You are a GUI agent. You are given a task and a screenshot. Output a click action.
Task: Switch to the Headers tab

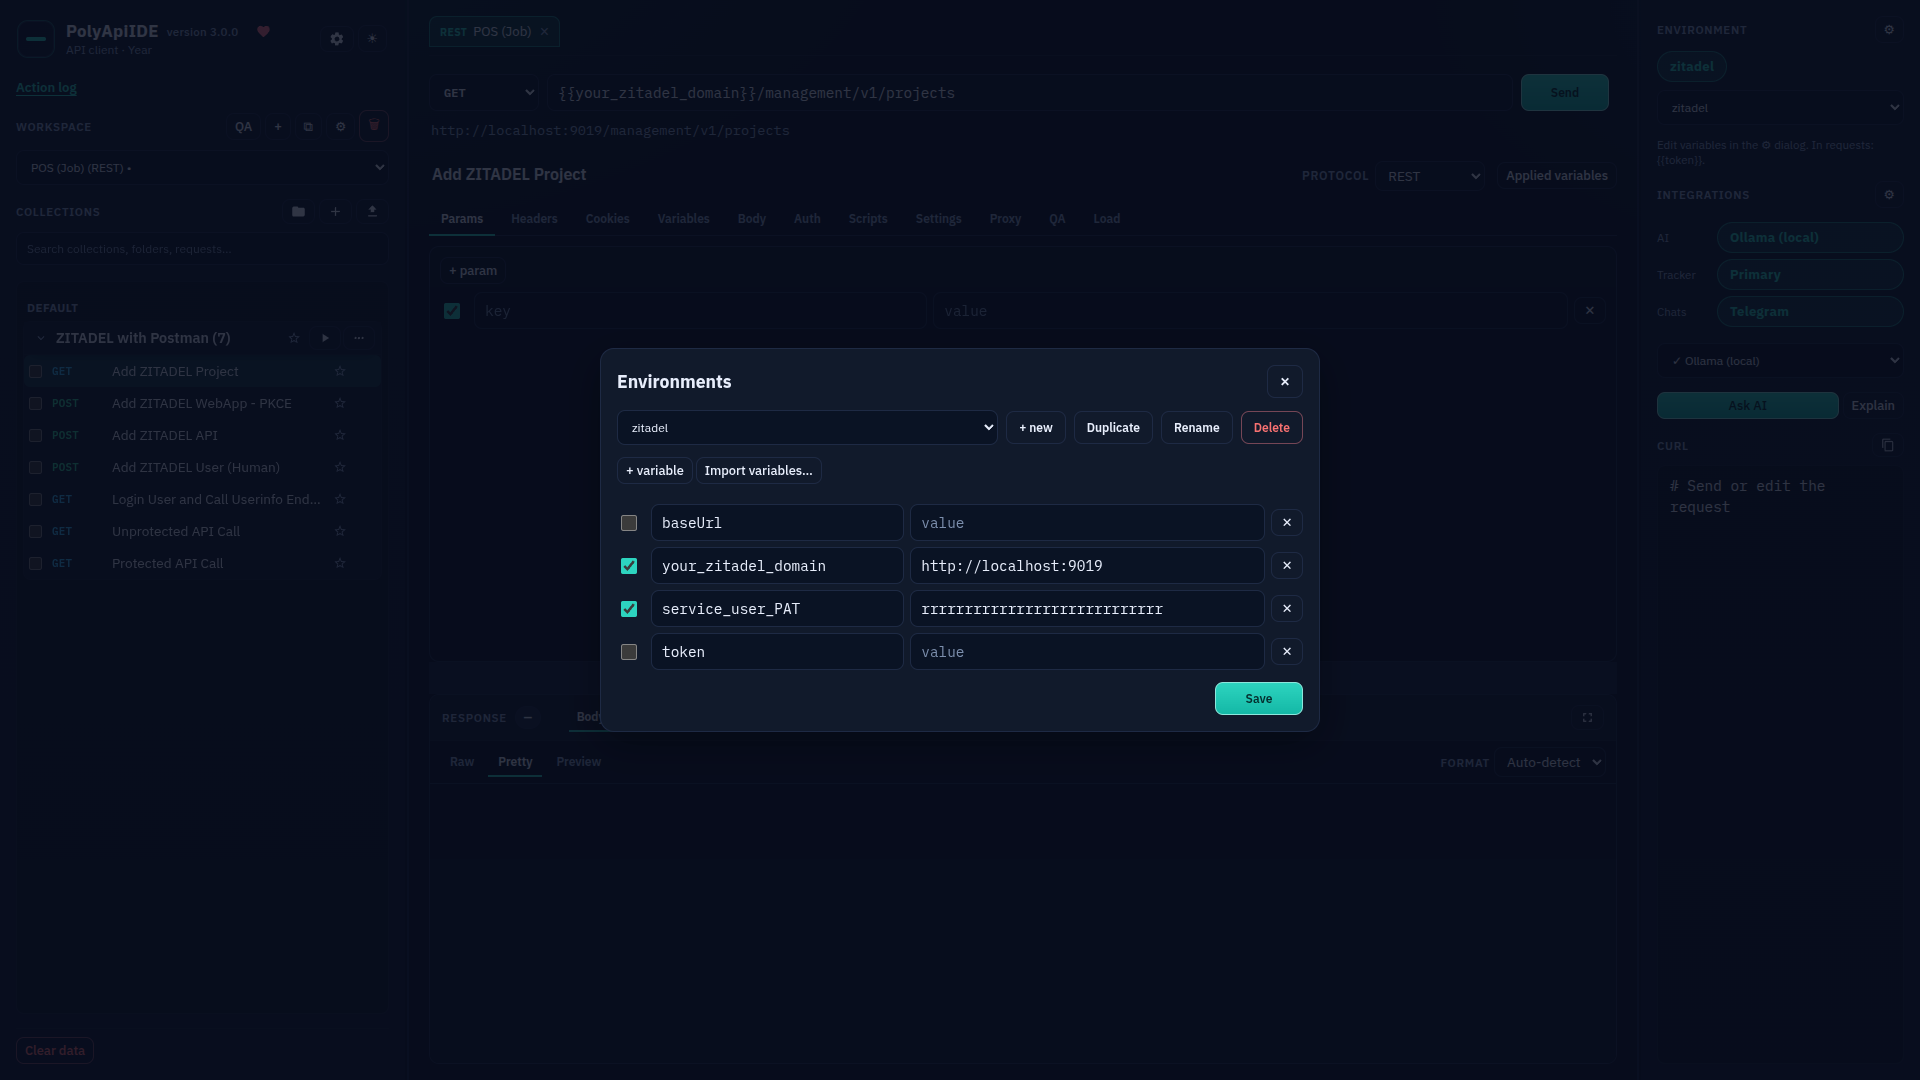[x=534, y=219]
